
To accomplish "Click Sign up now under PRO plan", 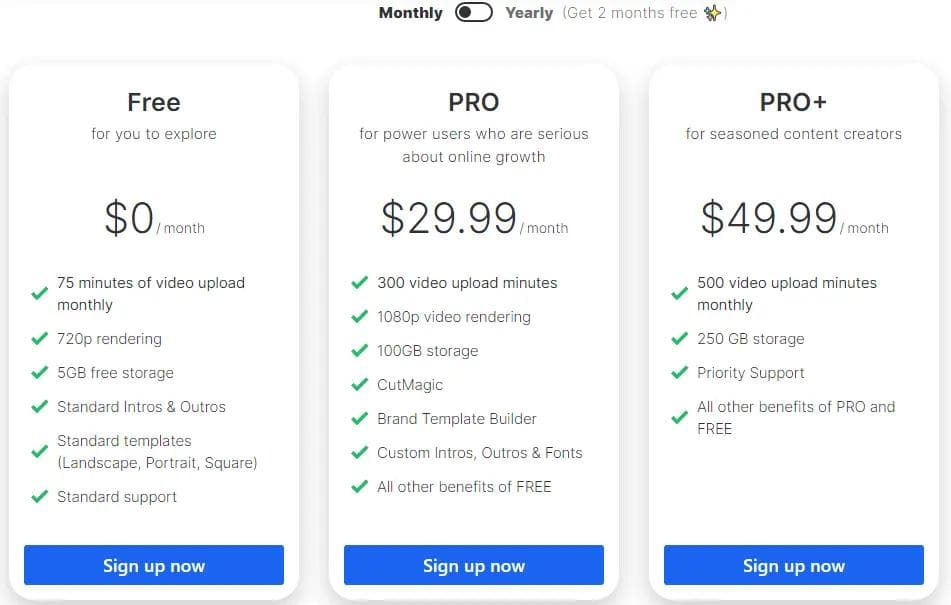I will 474,565.
